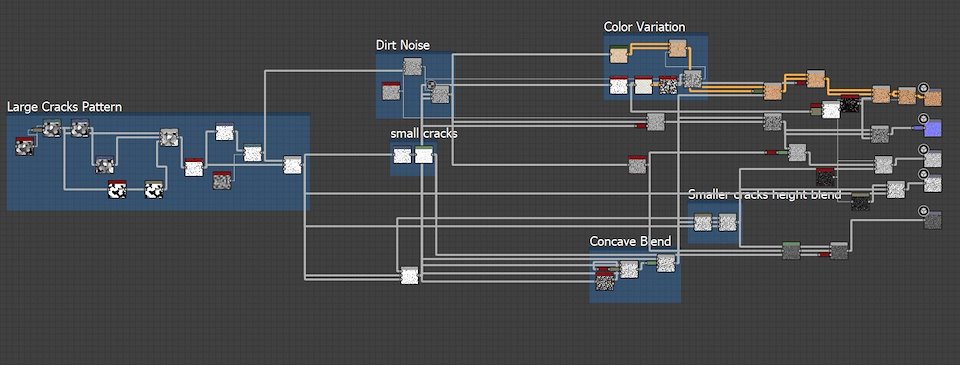
Task: Select left node in Smaller cracks height blend
Action: (703, 222)
